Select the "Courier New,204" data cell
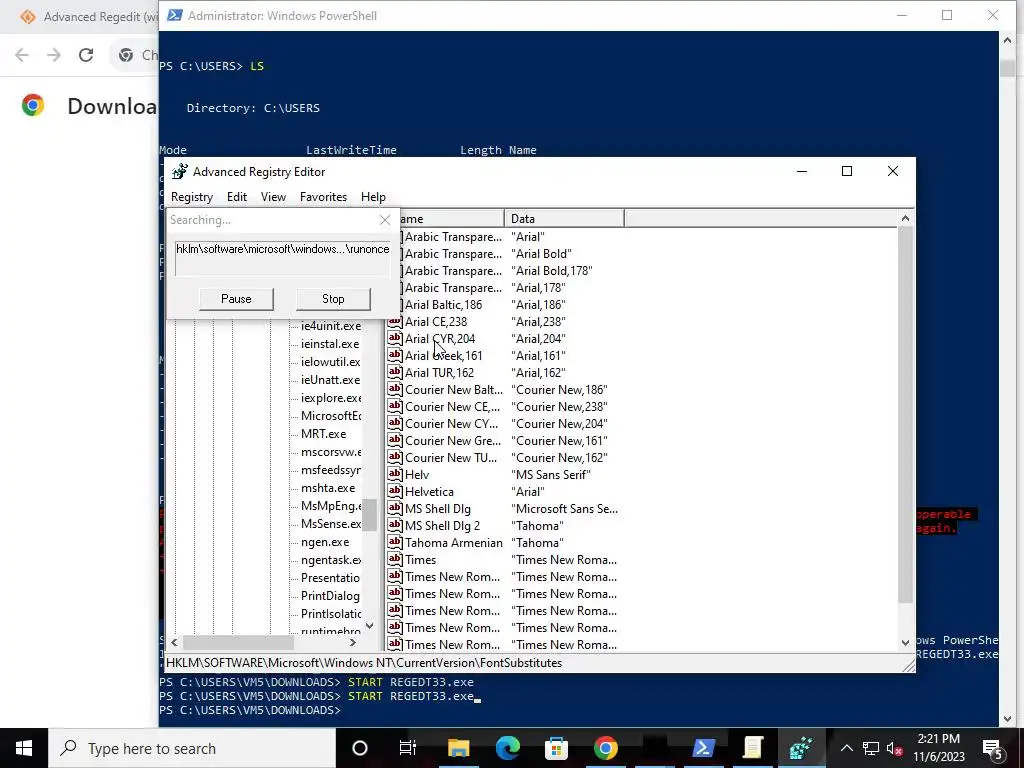Viewport: 1024px width, 768px height. point(559,424)
